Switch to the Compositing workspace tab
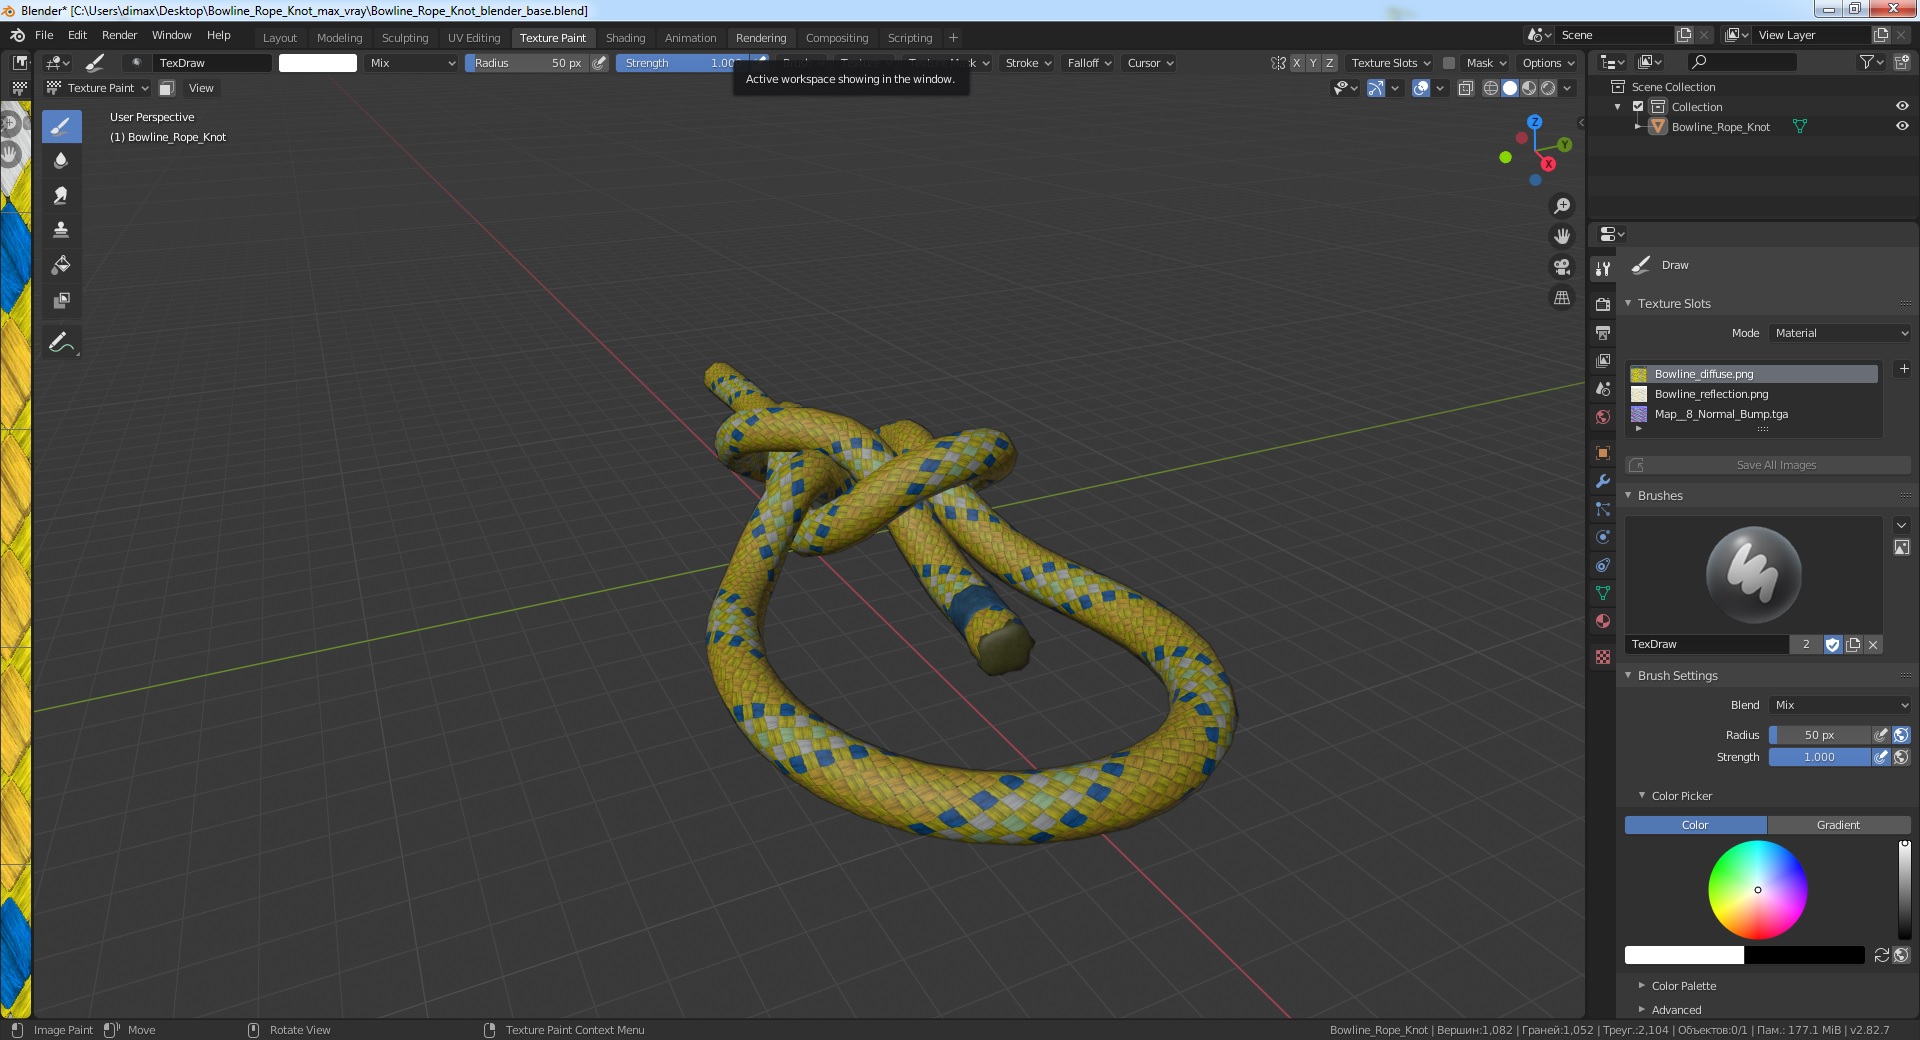 [837, 38]
